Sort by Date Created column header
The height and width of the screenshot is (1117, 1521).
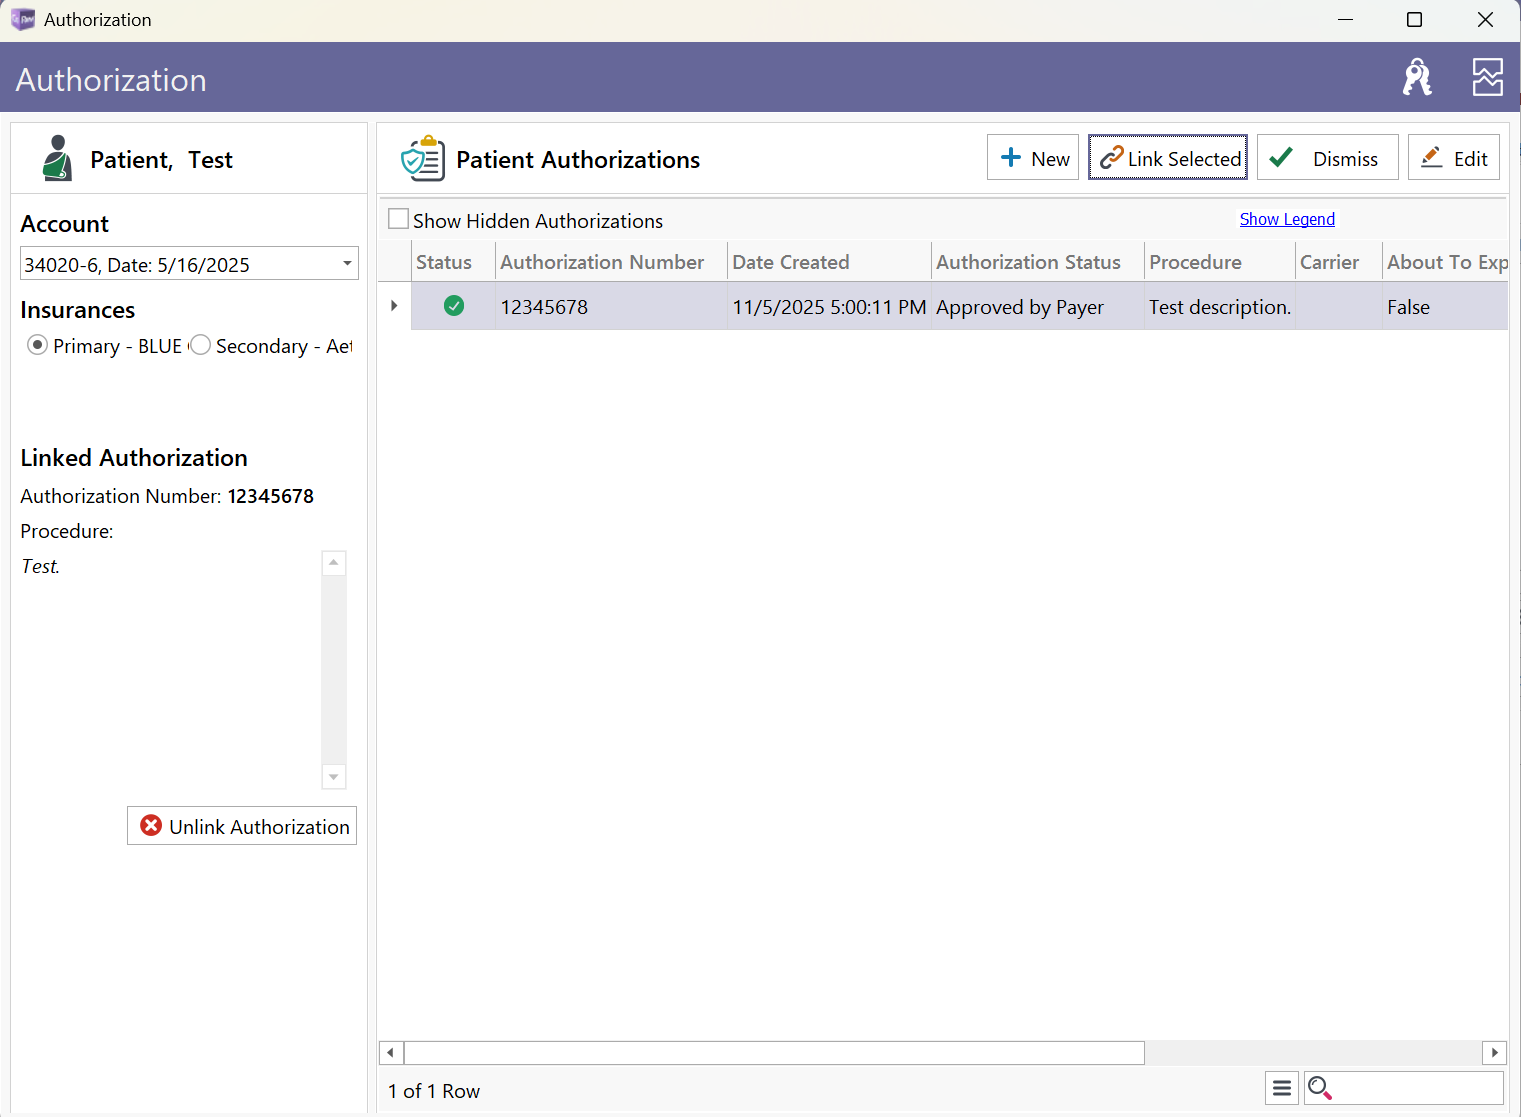point(790,262)
